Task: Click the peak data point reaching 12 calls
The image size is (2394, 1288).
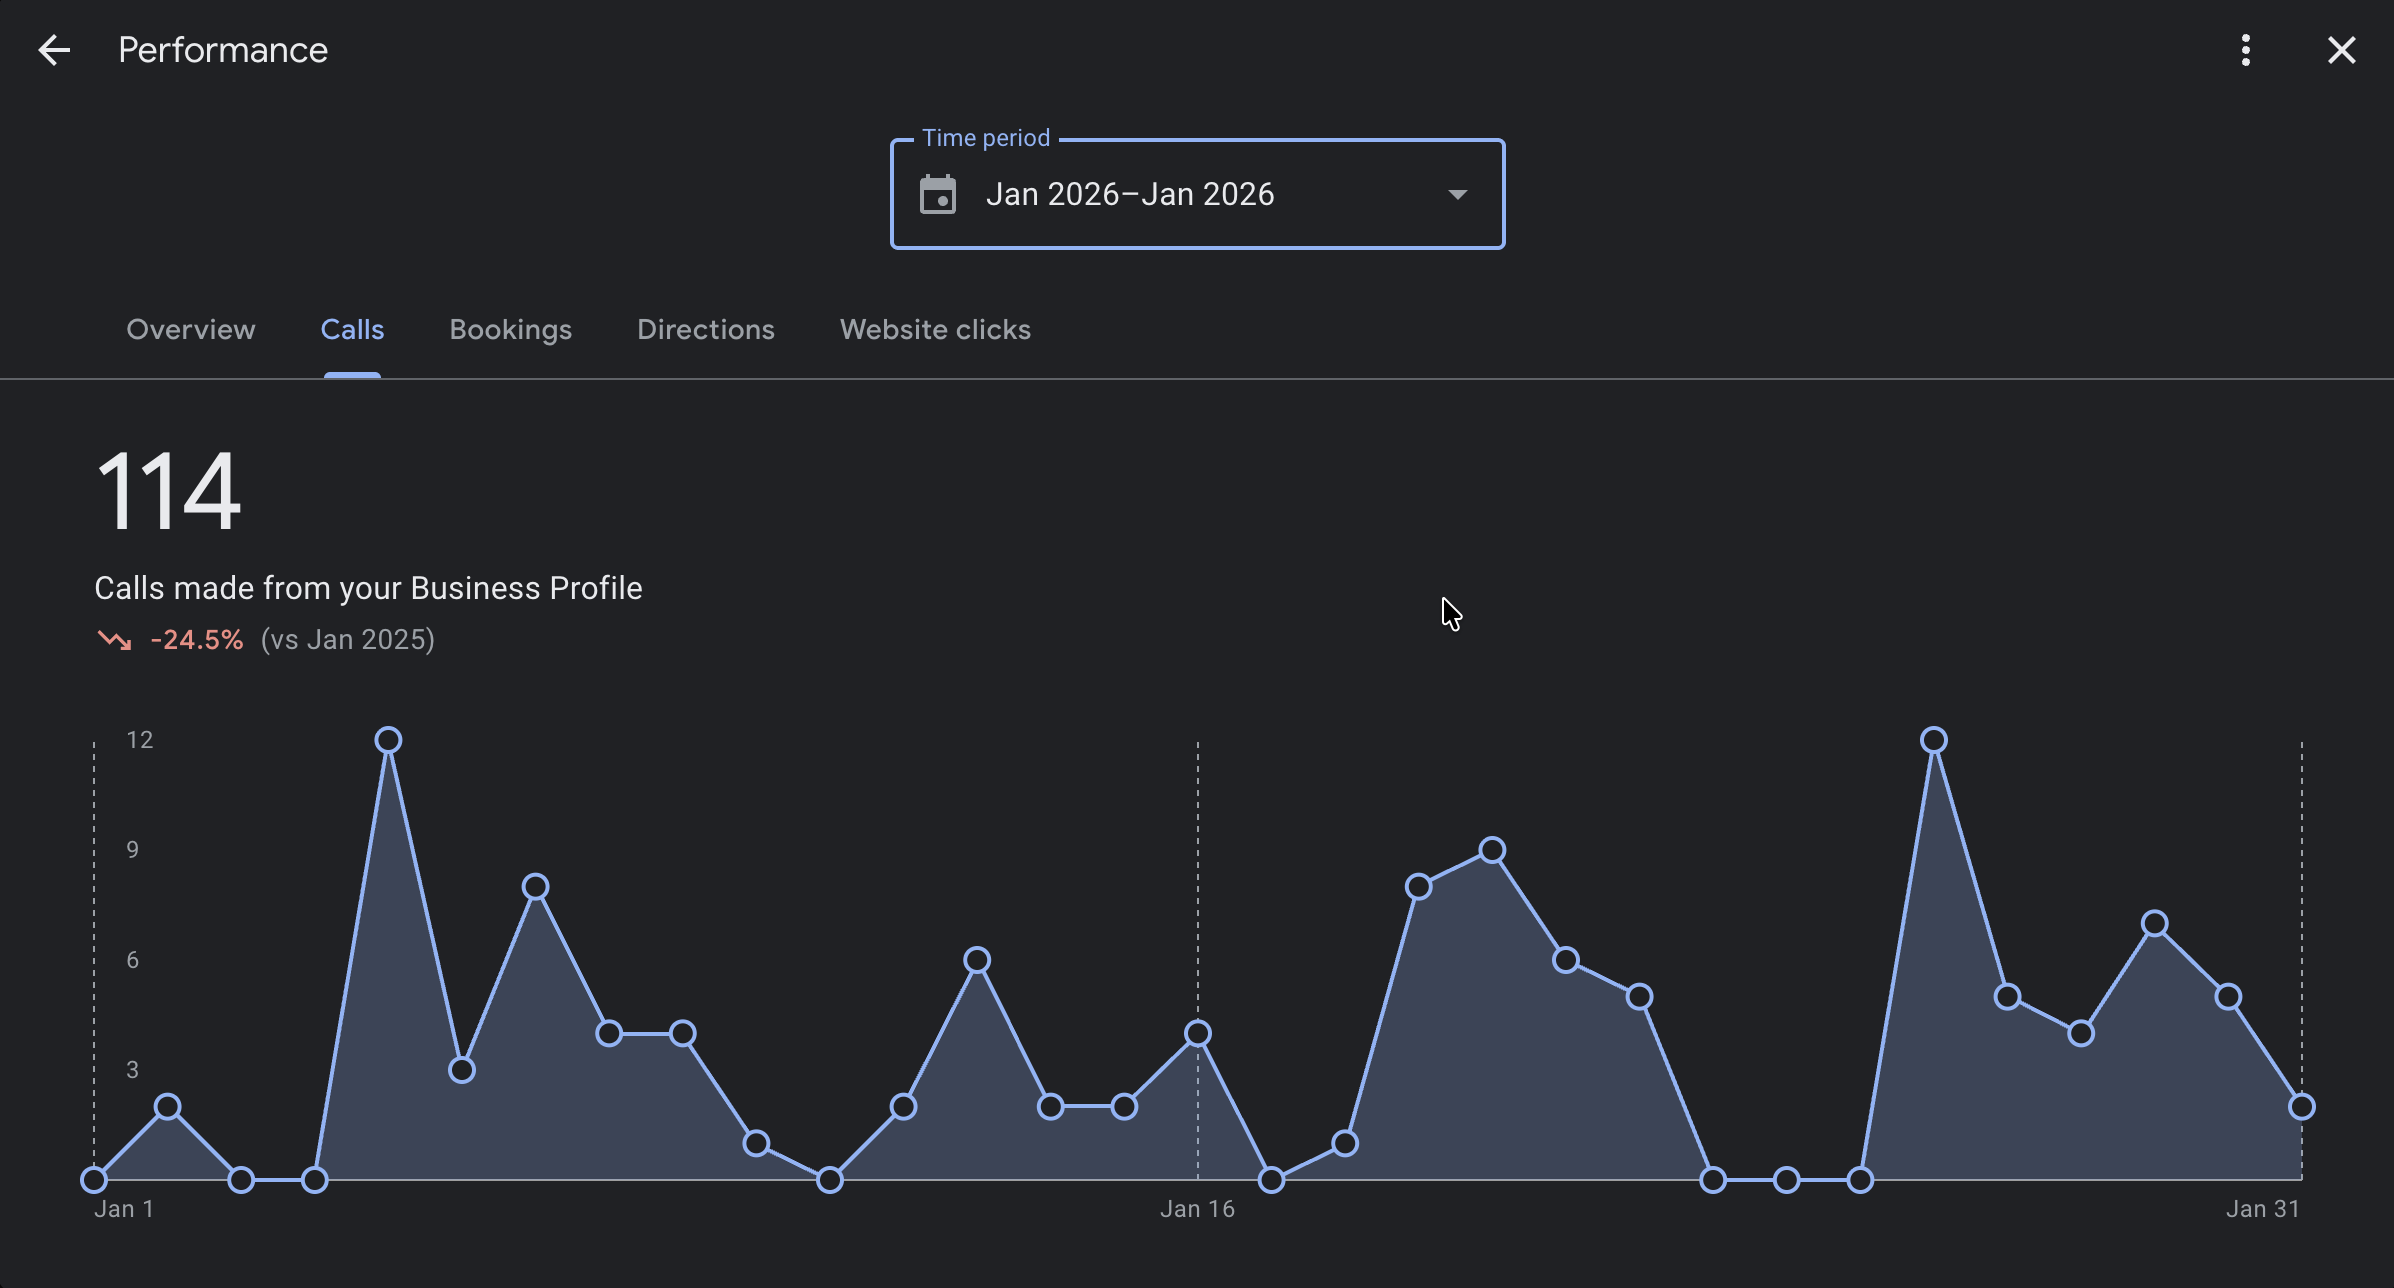Action: (388, 738)
